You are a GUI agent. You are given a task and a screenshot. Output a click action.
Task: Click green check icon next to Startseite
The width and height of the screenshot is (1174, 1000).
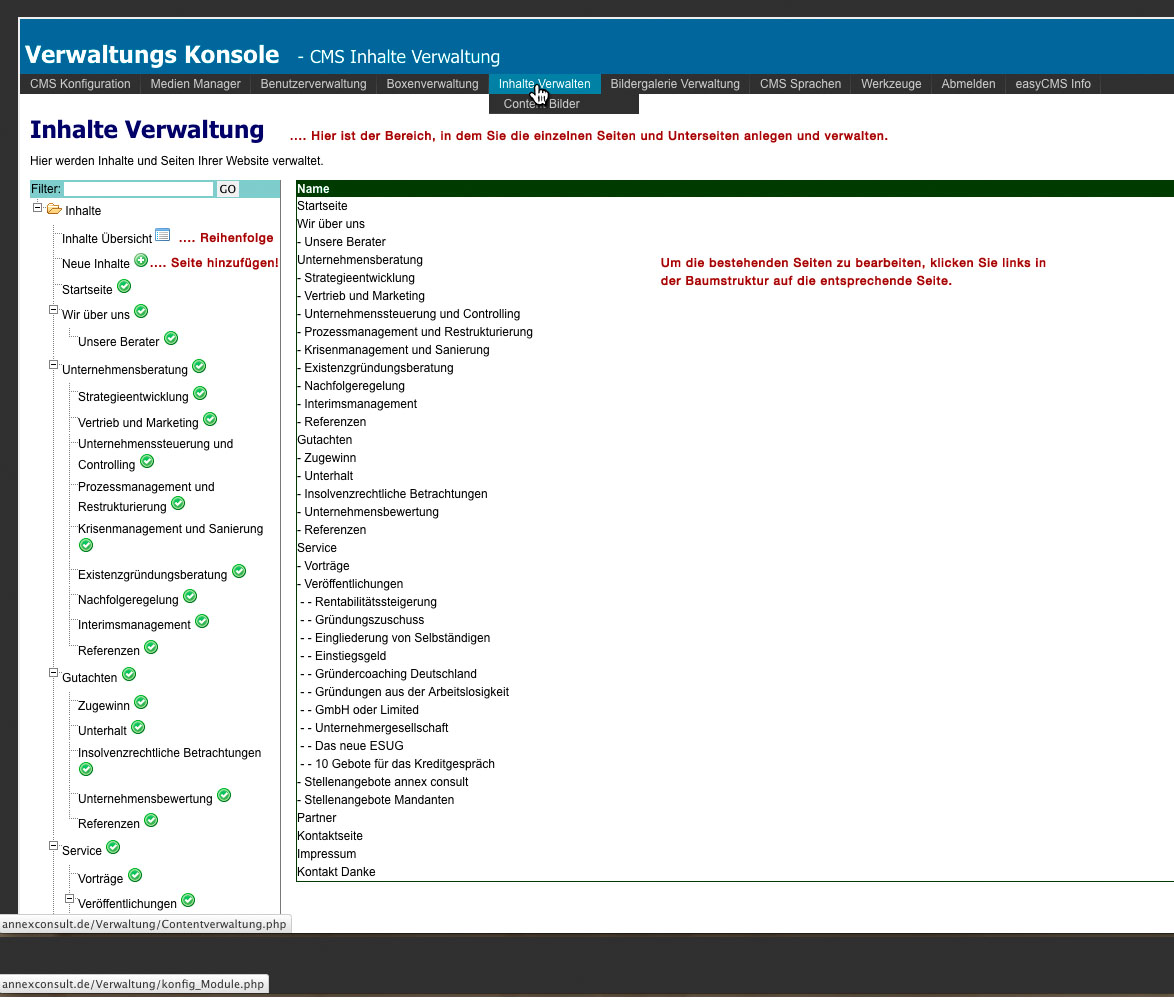tap(124, 286)
